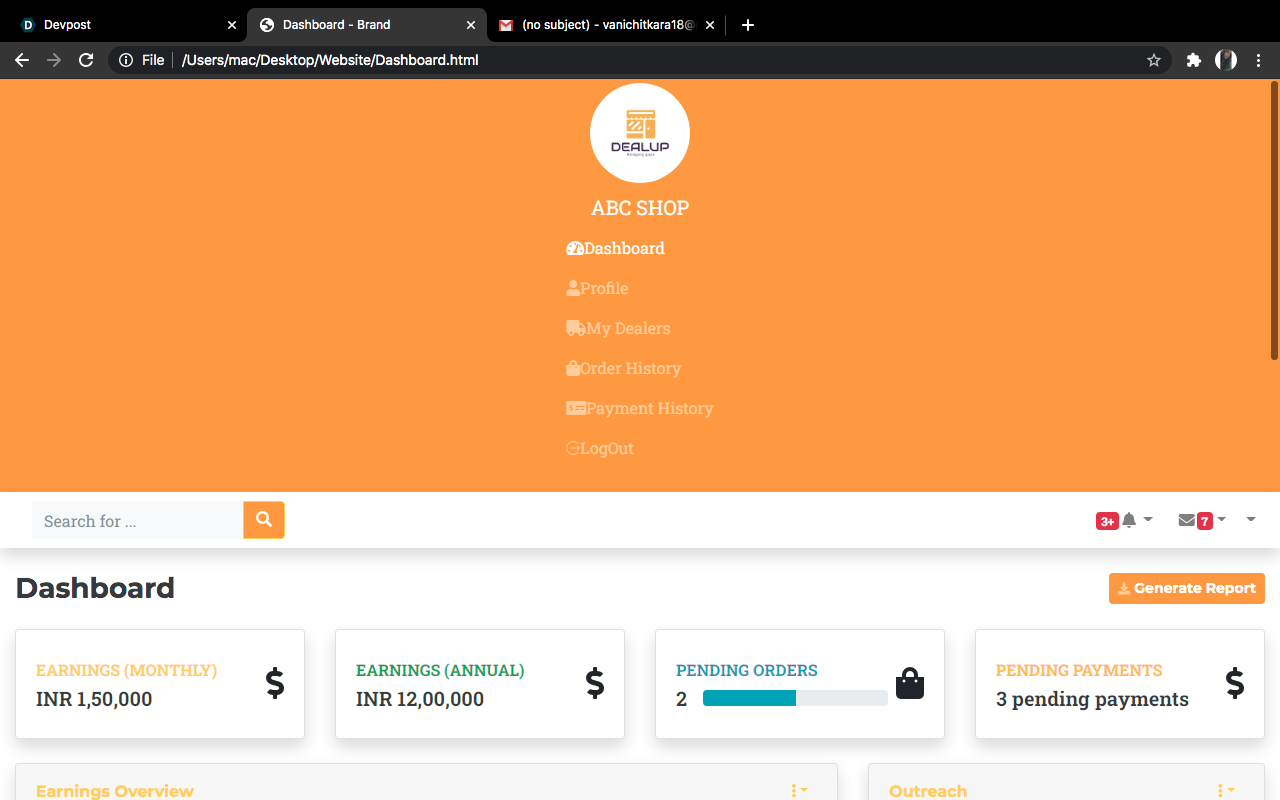Click the shopping bag icon on Pending Orders card
Image resolution: width=1280 pixels, height=800 pixels.
coord(910,683)
